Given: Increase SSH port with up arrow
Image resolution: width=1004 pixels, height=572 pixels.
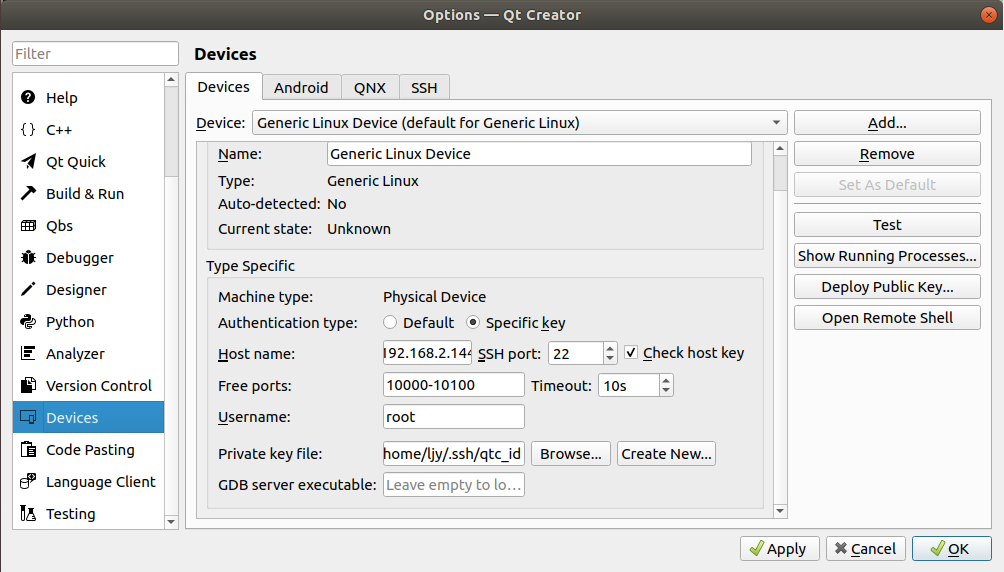Looking at the screenshot, I should pos(610,347).
